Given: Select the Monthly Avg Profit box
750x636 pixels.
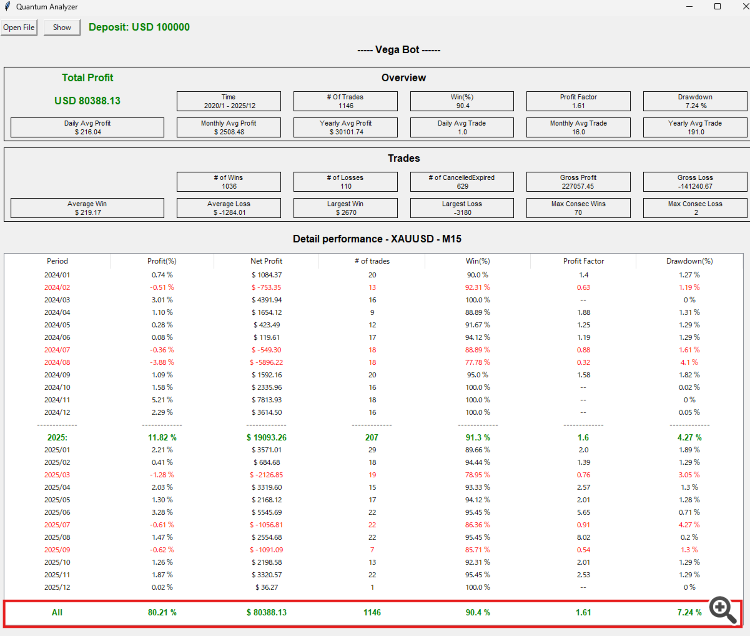Looking at the screenshot, I should [229, 127].
